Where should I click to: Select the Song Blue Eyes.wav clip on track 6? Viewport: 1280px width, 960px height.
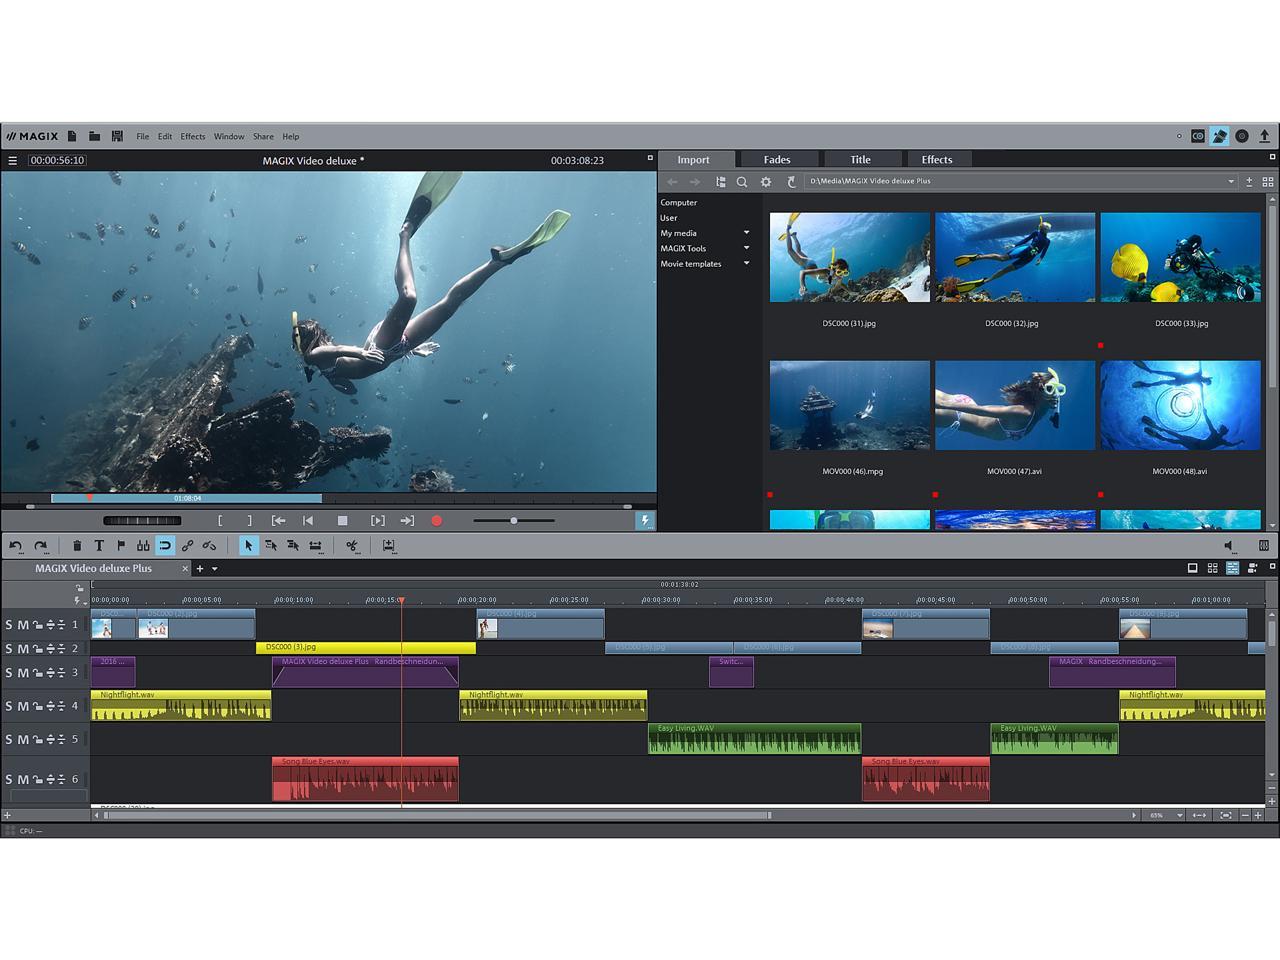pyautogui.click(x=365, y=779)
